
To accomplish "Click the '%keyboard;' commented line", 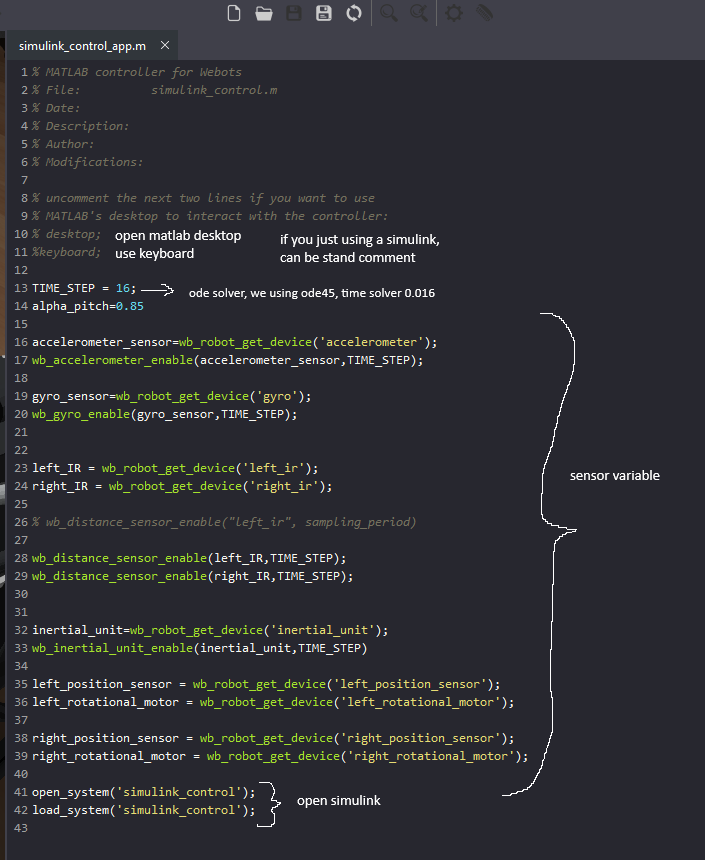I will click(66, 252).
